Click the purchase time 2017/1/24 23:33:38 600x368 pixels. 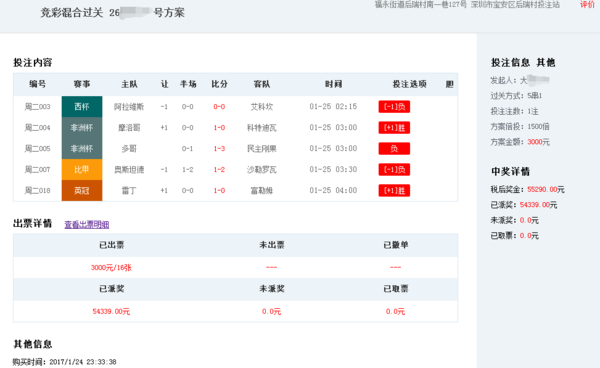tap(83, 362)
